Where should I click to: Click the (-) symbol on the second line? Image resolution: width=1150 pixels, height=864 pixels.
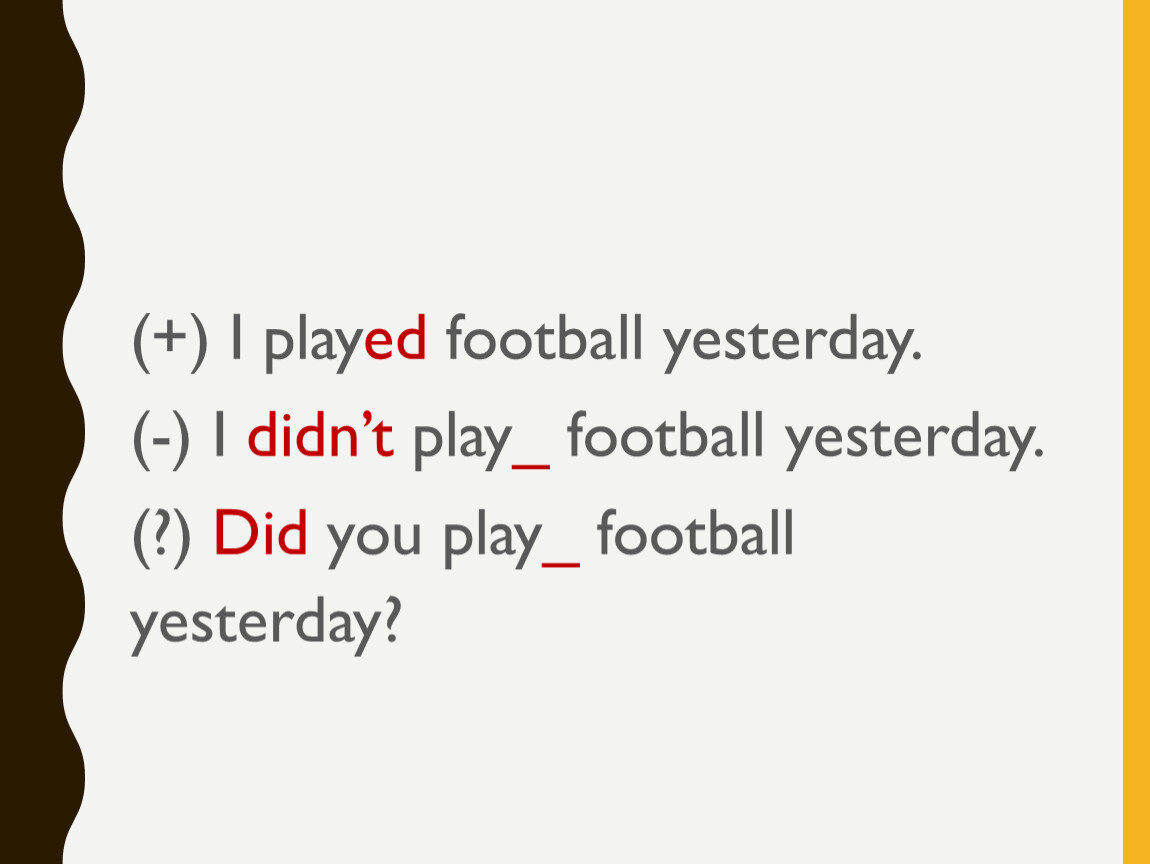tap(161, 439)
